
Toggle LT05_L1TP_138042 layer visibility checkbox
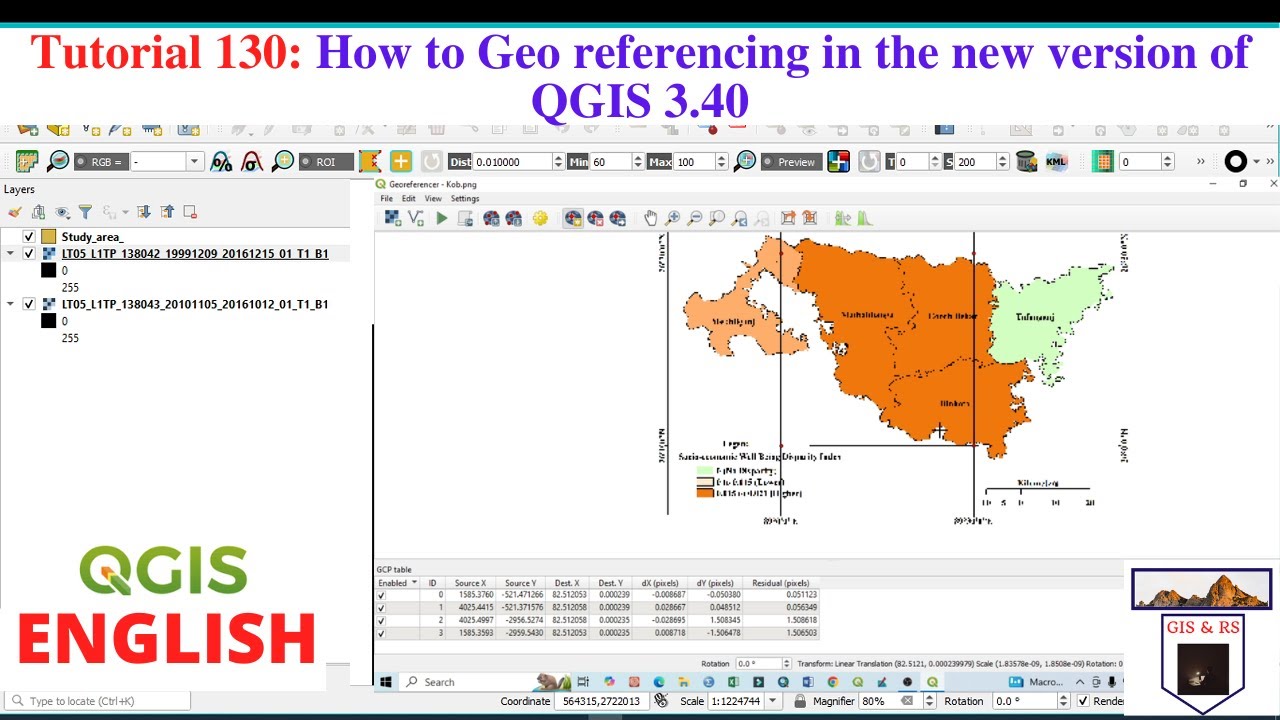[x=29, y=254]
